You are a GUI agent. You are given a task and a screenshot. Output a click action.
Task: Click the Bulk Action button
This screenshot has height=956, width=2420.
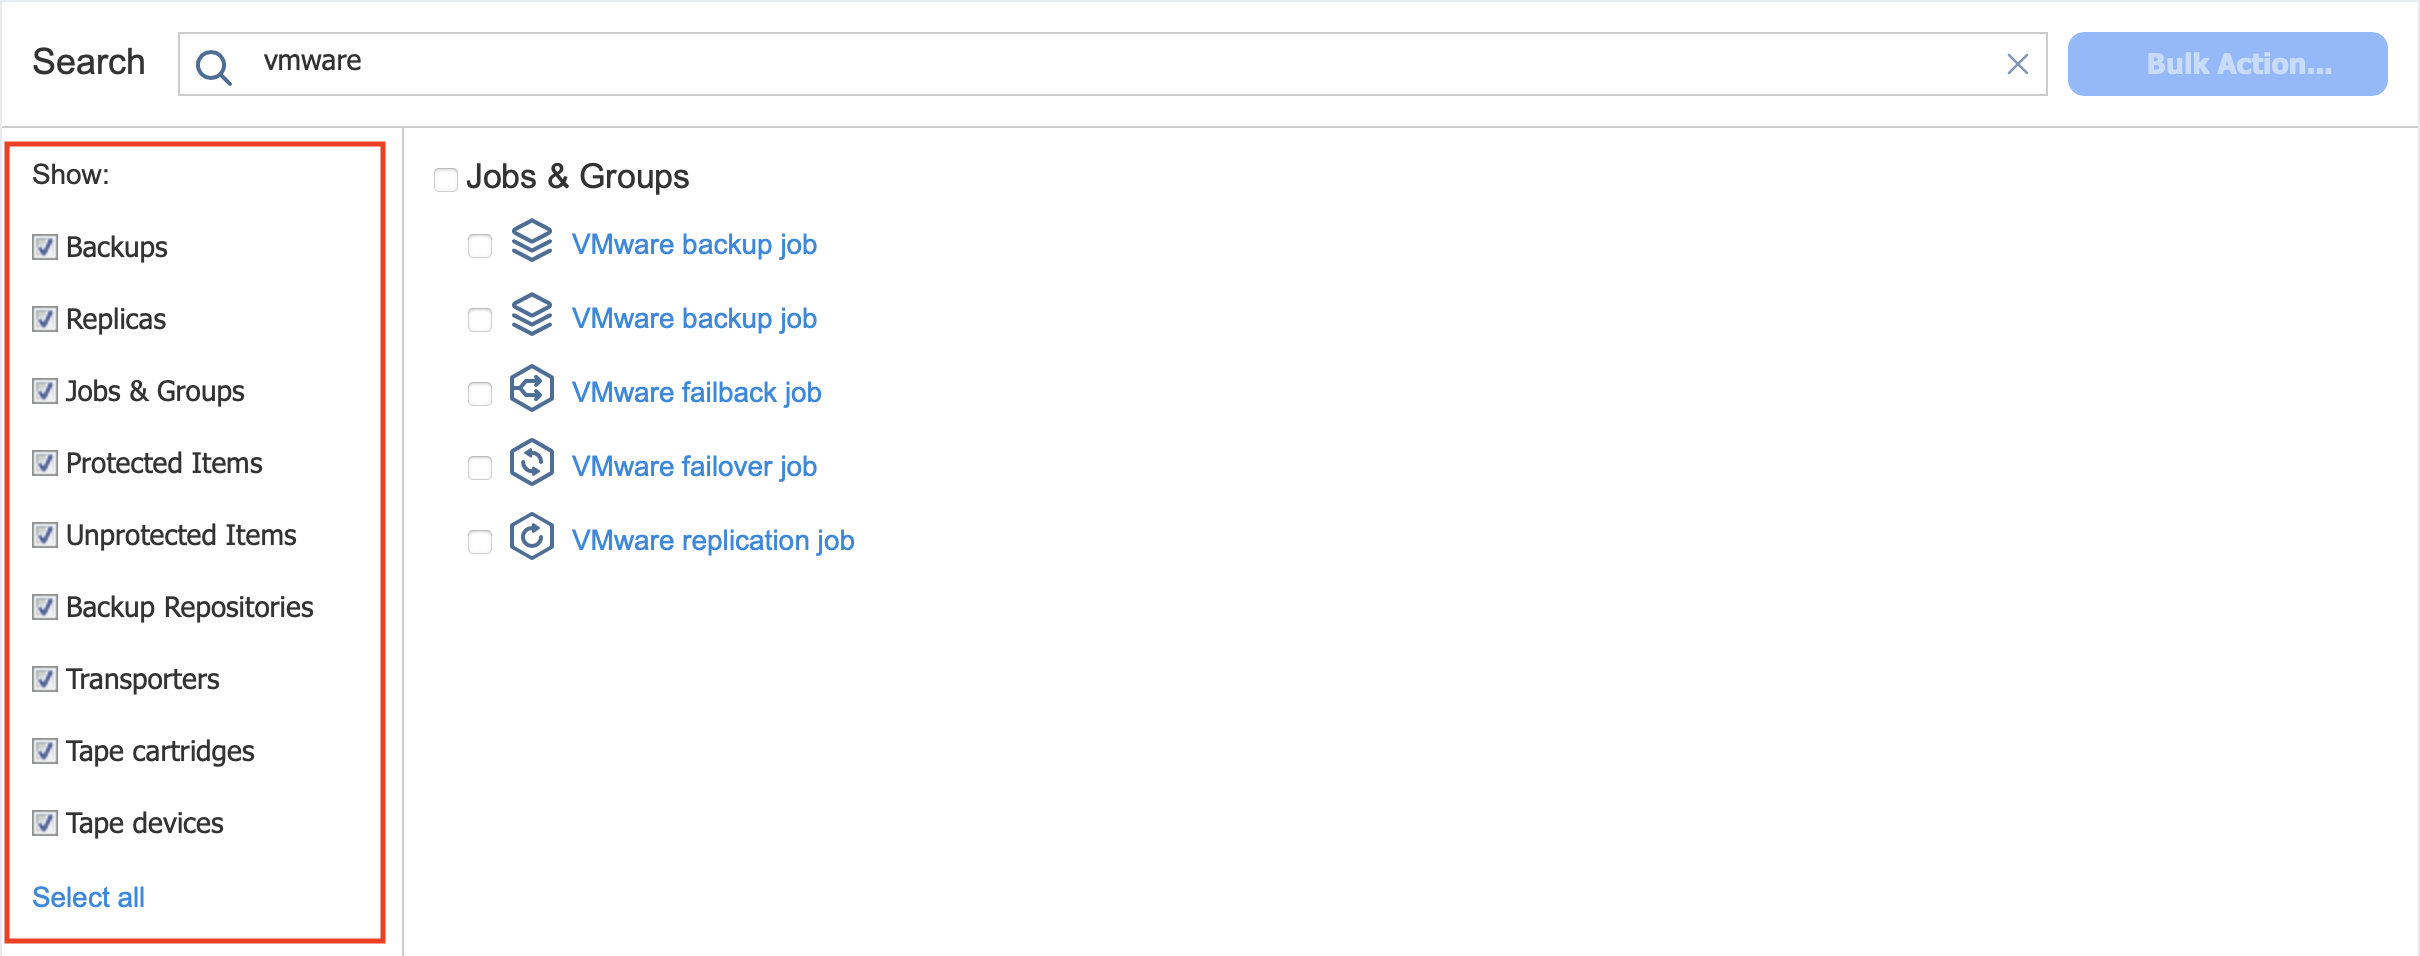pyautogui.click(x=2227, y=64)
